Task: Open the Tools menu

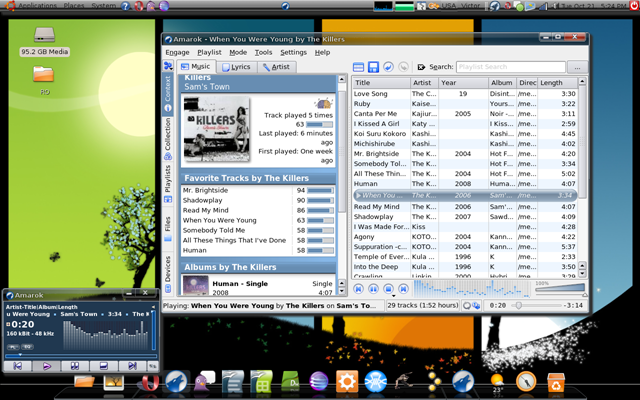Action: tap(263, 53)
